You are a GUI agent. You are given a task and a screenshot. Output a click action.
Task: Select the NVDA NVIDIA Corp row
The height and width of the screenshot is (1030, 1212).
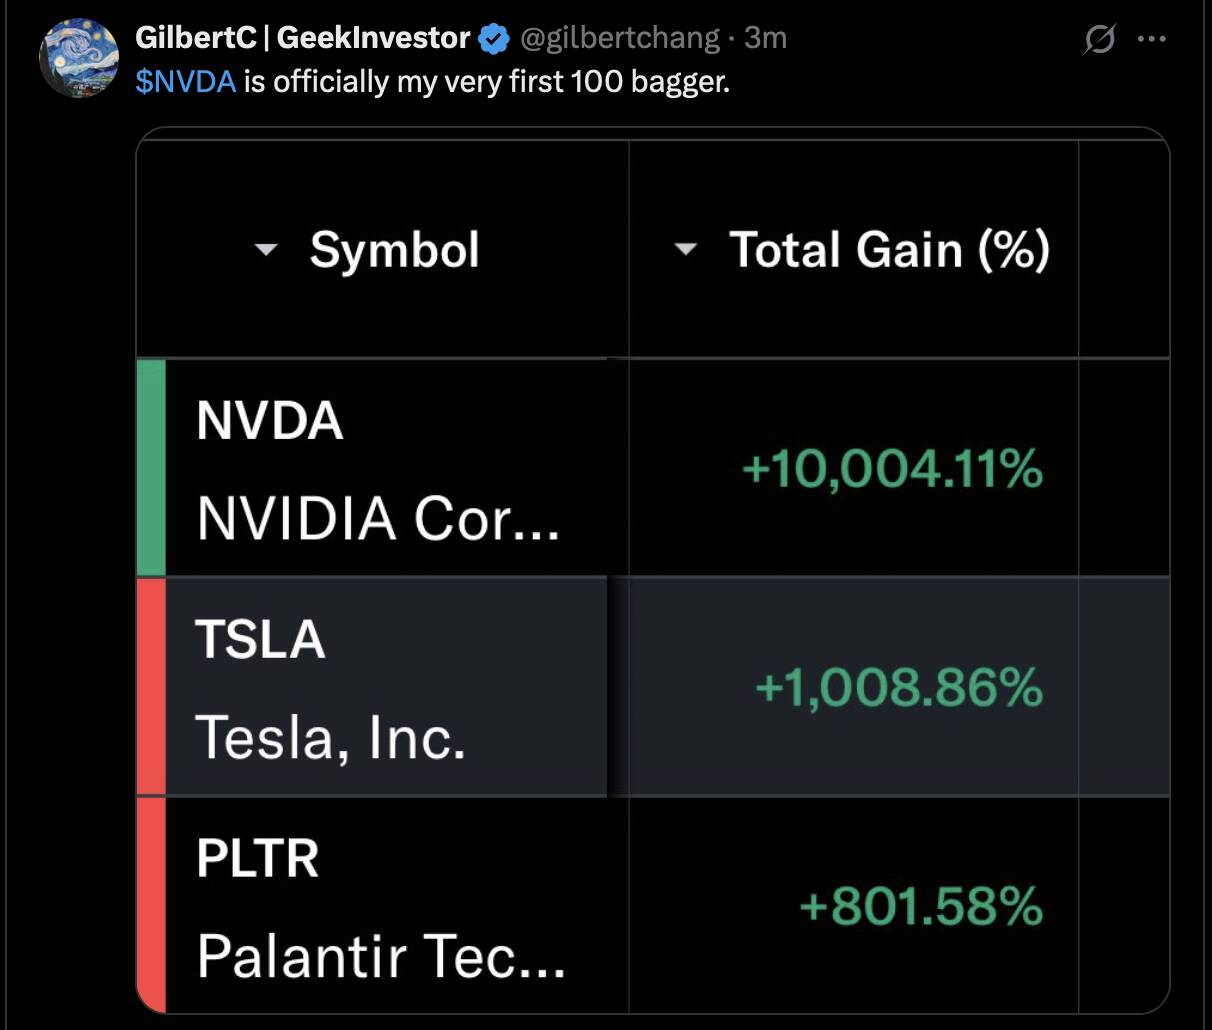(653, 468)
